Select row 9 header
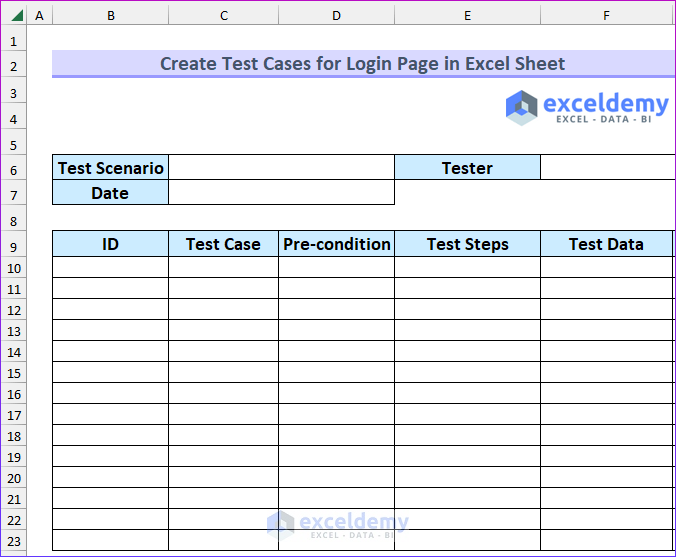This screenshot has height=557, width=676. [x=14, y=246]
